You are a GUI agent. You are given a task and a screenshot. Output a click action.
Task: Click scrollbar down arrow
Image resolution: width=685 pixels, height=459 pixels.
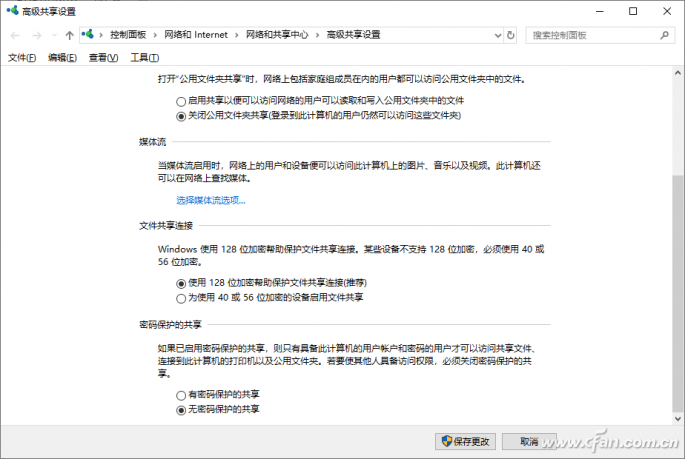coord(678,418)
